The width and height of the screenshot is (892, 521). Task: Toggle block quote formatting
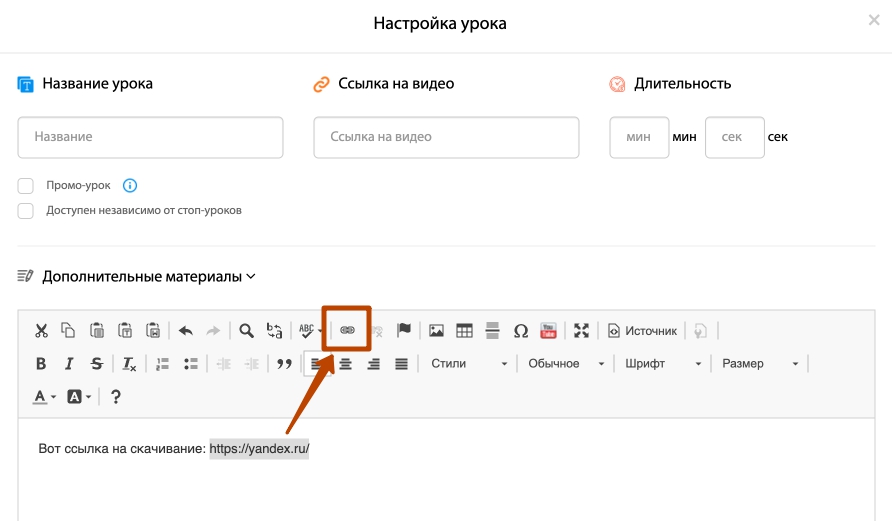coord(284,363)
